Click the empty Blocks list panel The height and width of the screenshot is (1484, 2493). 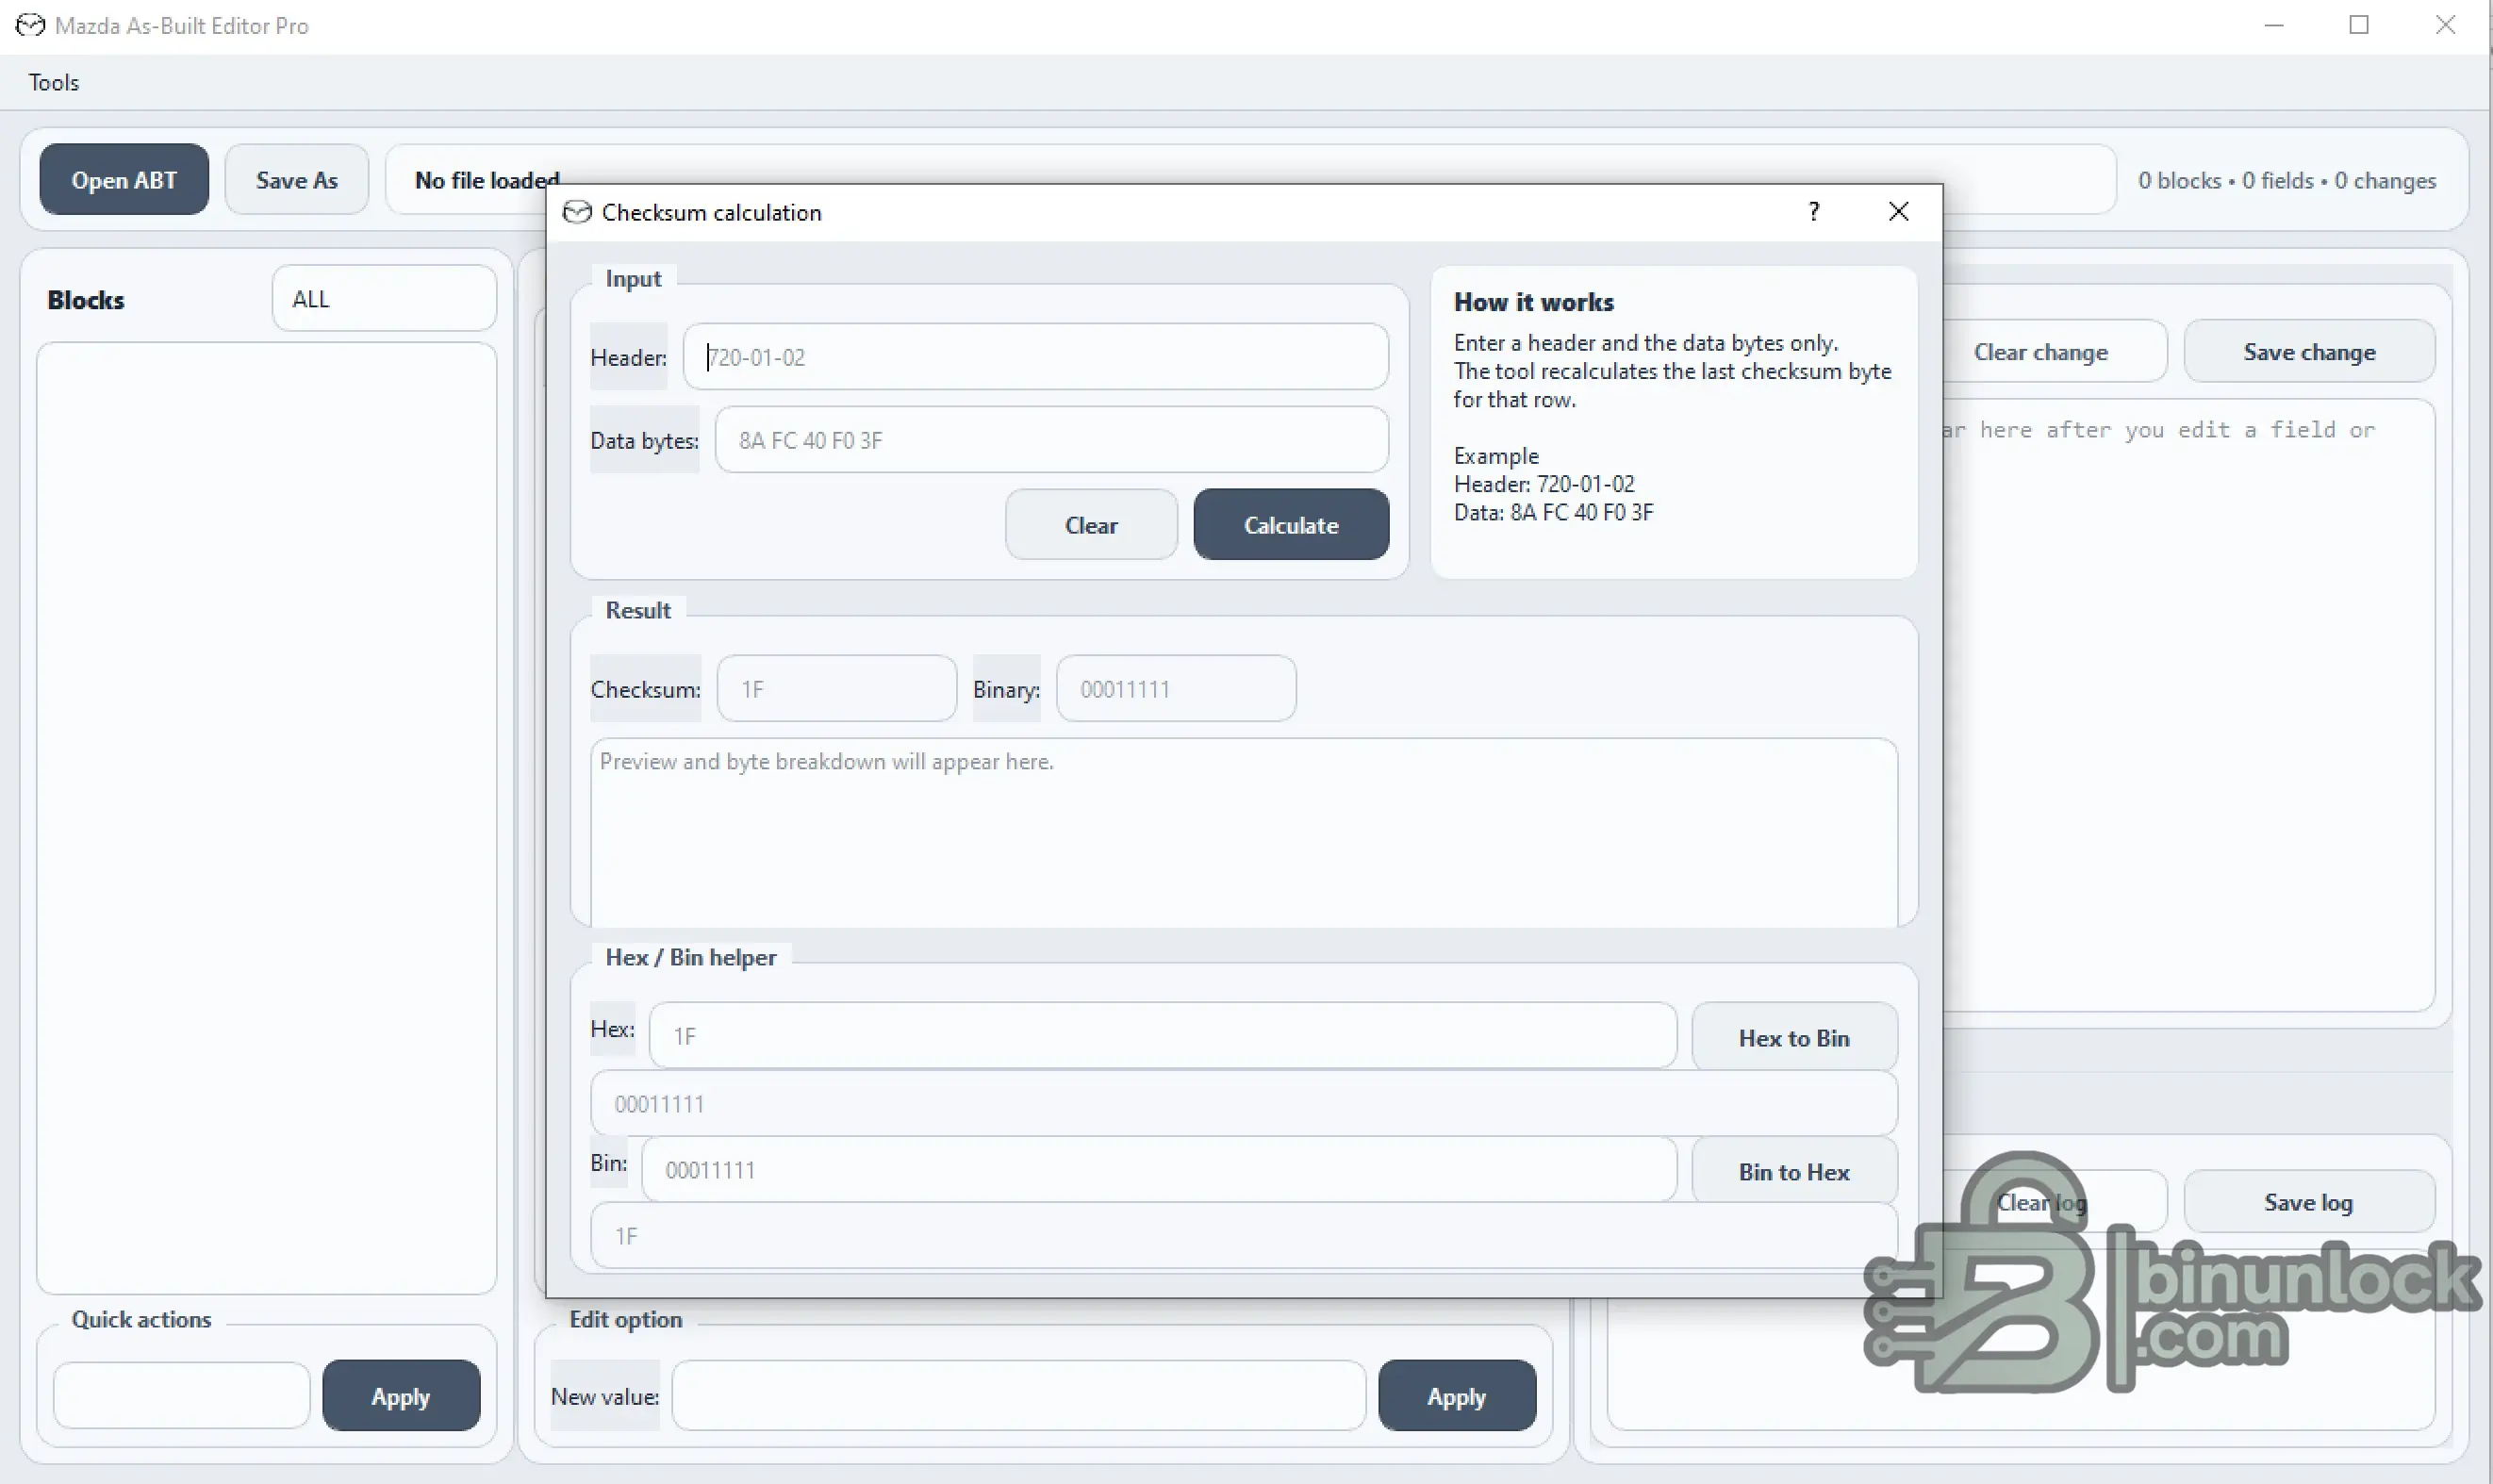coord(267,818)
